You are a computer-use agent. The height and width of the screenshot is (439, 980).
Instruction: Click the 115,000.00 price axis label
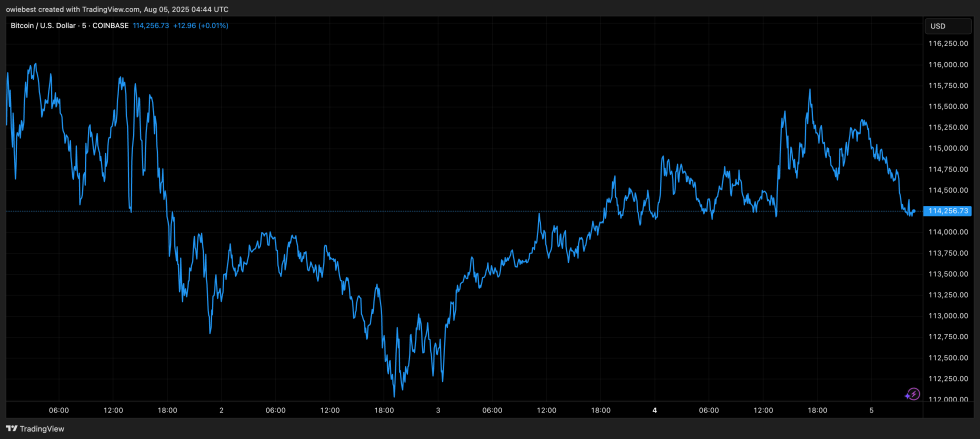(948, 148)
